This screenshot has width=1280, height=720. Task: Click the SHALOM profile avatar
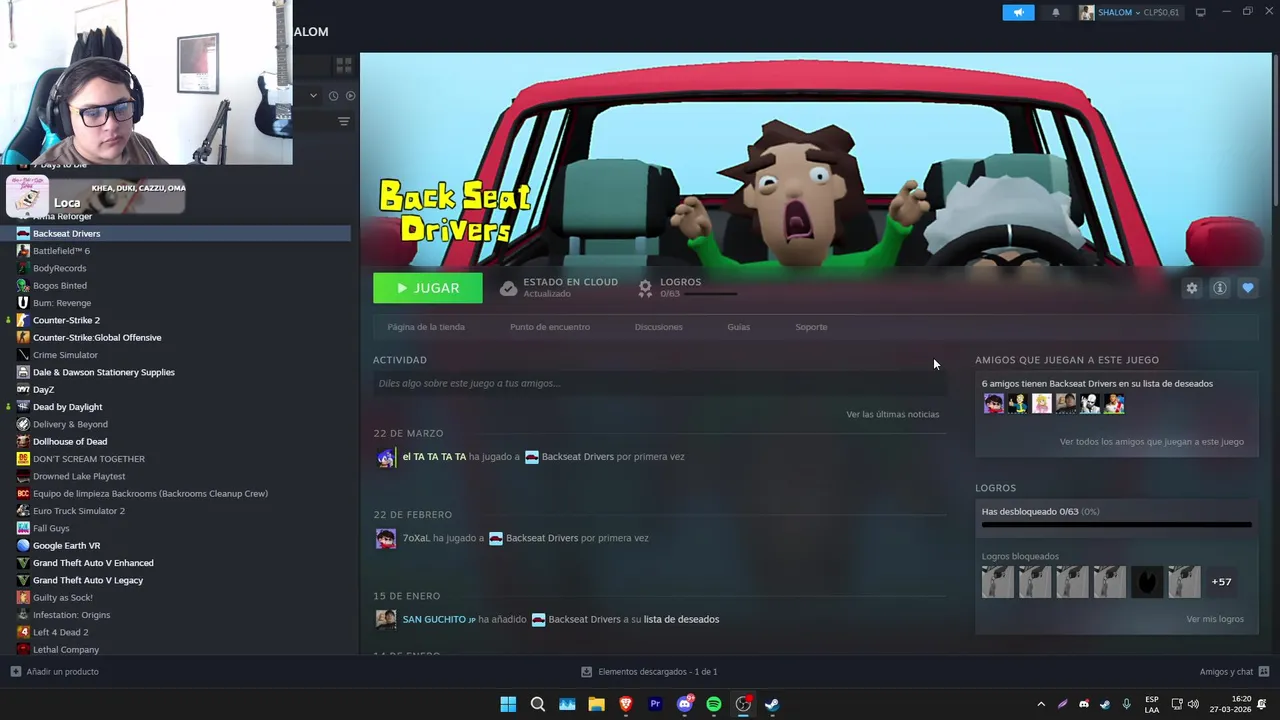tap(1086, 12)
